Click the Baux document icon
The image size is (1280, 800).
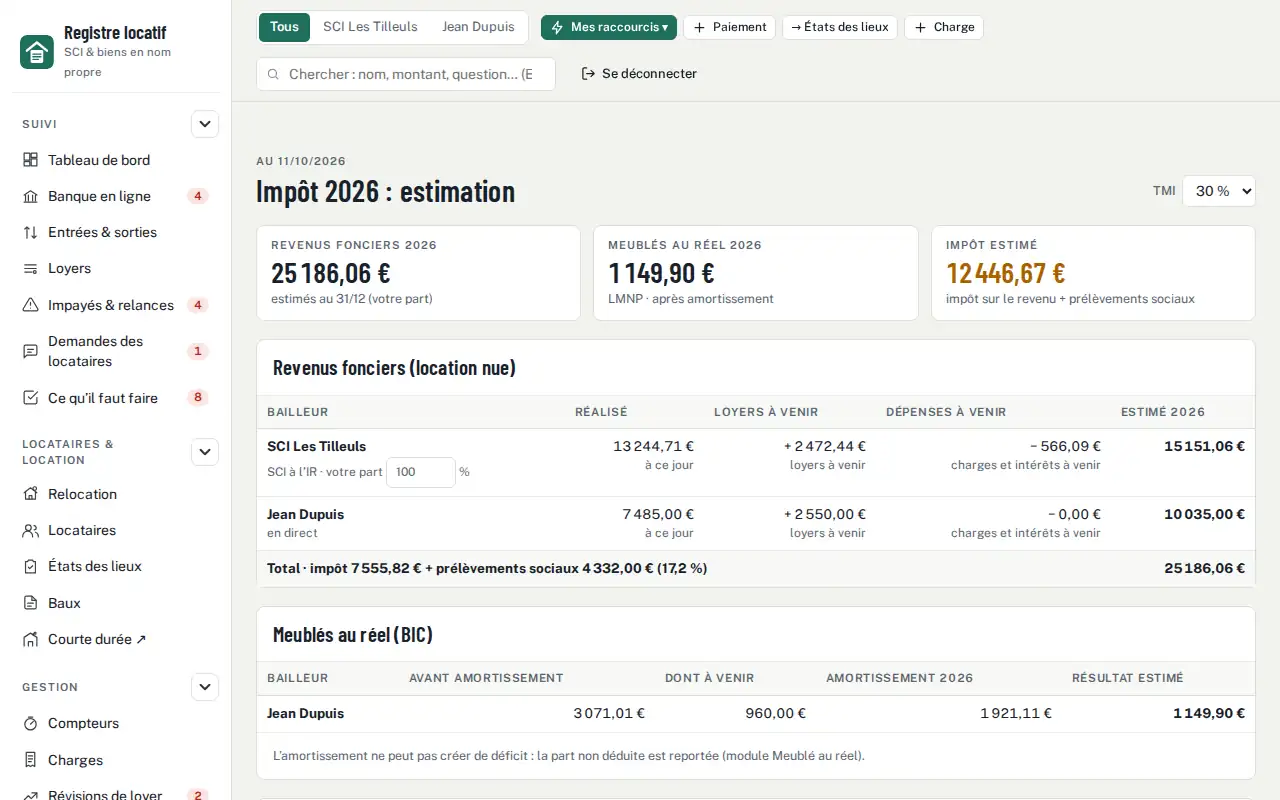pyautogui.click(x=30, y=603)
